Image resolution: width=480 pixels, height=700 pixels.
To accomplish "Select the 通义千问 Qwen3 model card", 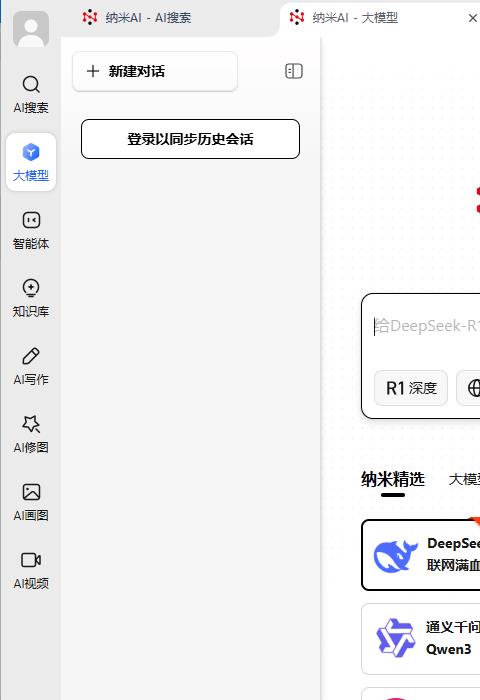I will (421, 639).
